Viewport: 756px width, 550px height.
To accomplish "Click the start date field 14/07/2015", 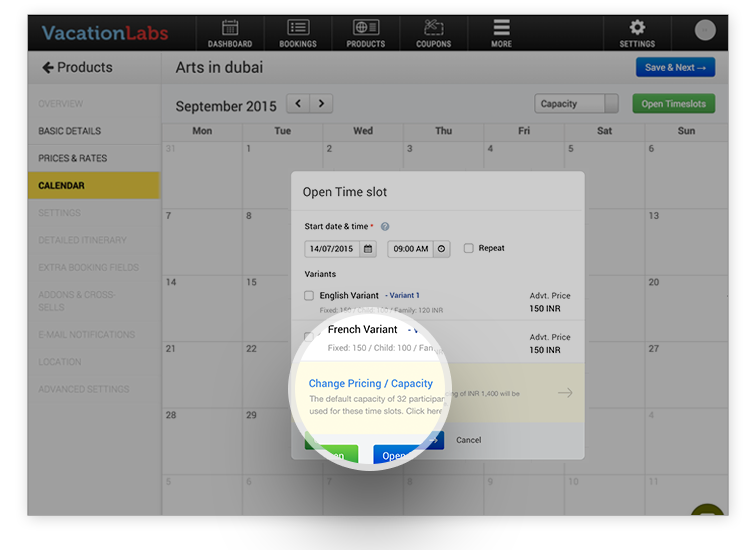I will pyautogui.click(x=332, y=249).
